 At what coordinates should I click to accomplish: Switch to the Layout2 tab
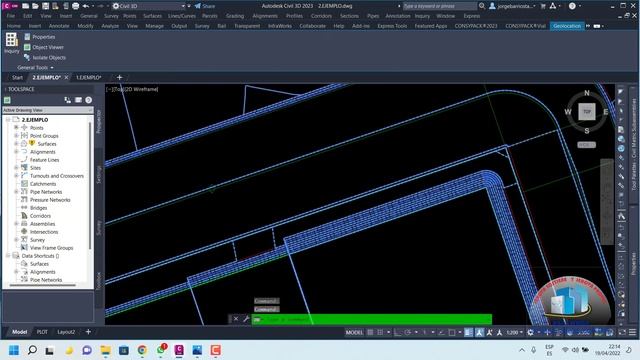click(x=66, y=332)
